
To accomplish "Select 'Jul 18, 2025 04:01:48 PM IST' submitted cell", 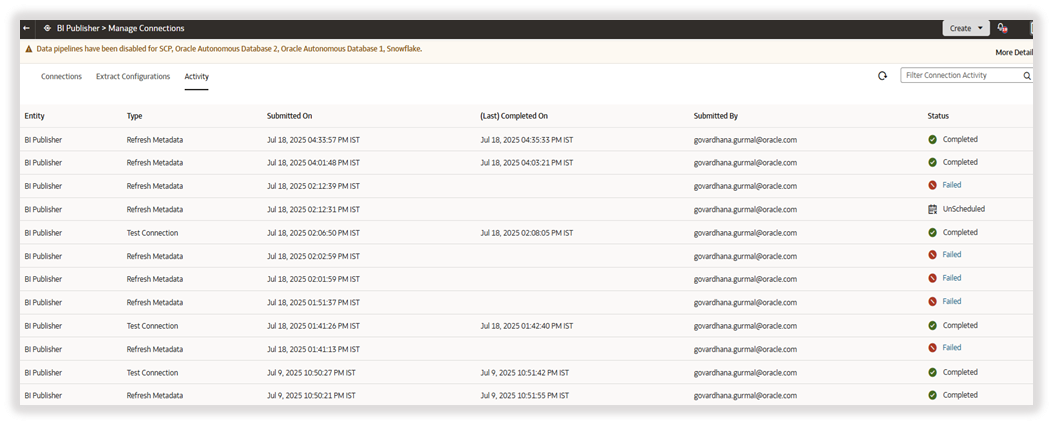I will click(x=313, y=163).
